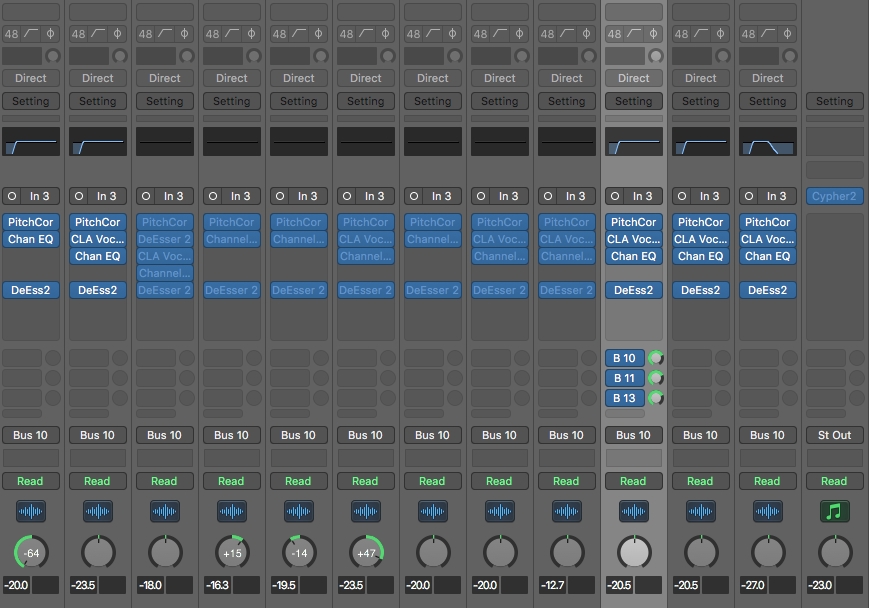Click the blue waveform icon on the first channel
The height and width of the screenshot is (608, 869).
click(31, 511)
